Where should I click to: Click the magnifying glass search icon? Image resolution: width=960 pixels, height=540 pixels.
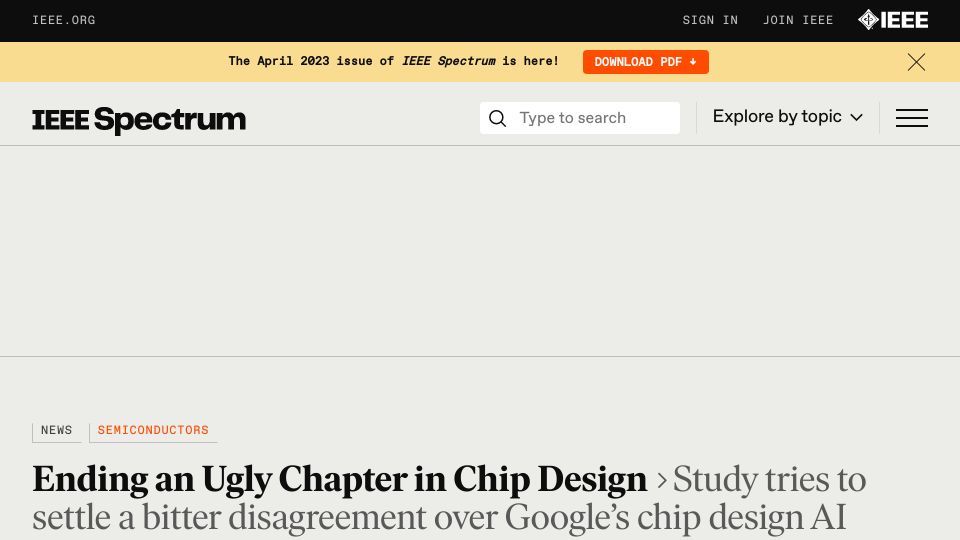[498, 118]
